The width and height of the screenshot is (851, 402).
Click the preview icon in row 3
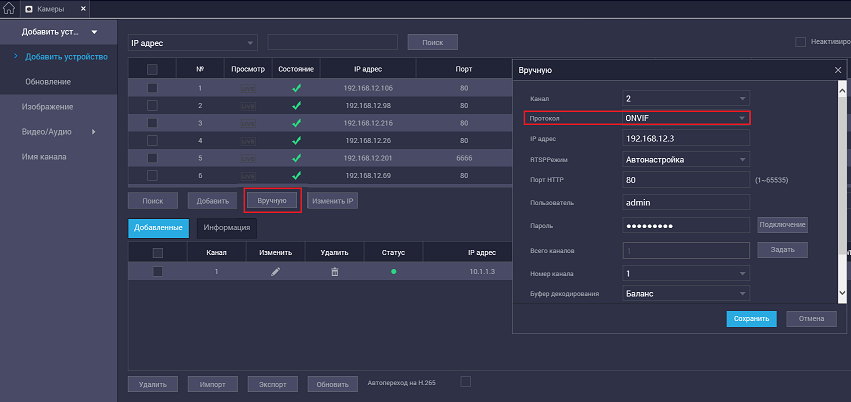point(248,123)
